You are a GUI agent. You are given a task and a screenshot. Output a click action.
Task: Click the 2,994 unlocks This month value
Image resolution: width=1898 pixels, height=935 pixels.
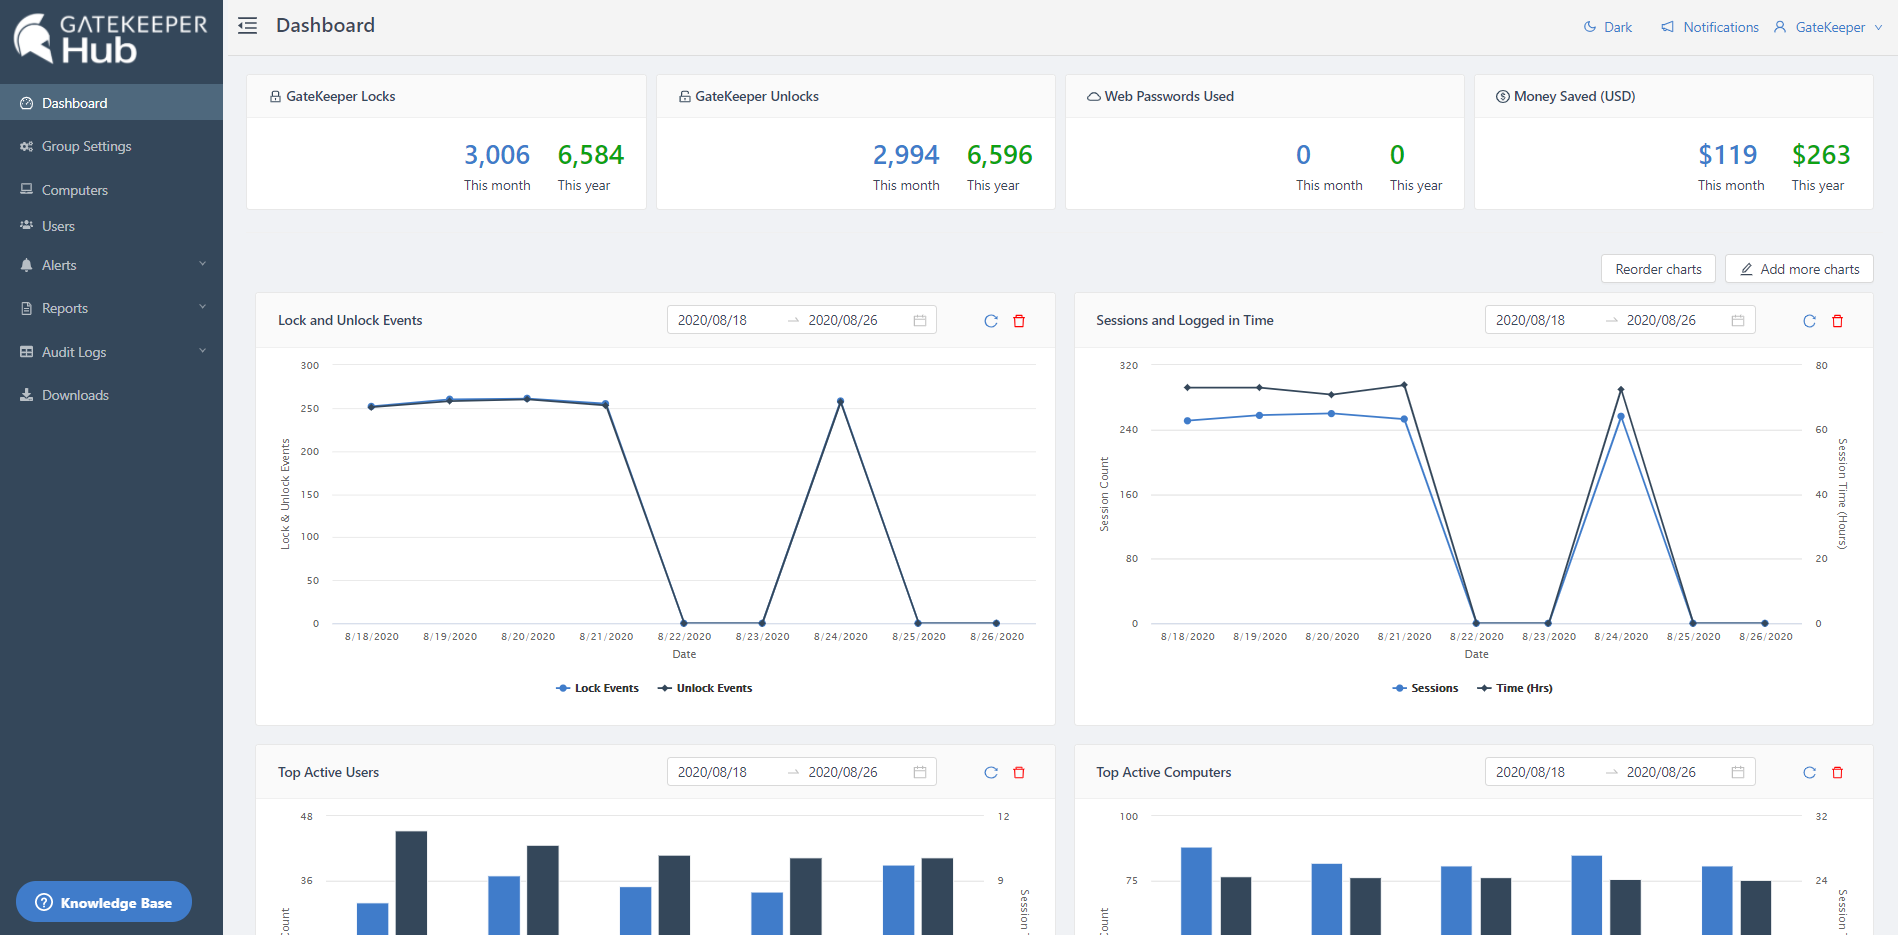pyautogui.click(x=906, y=155)
